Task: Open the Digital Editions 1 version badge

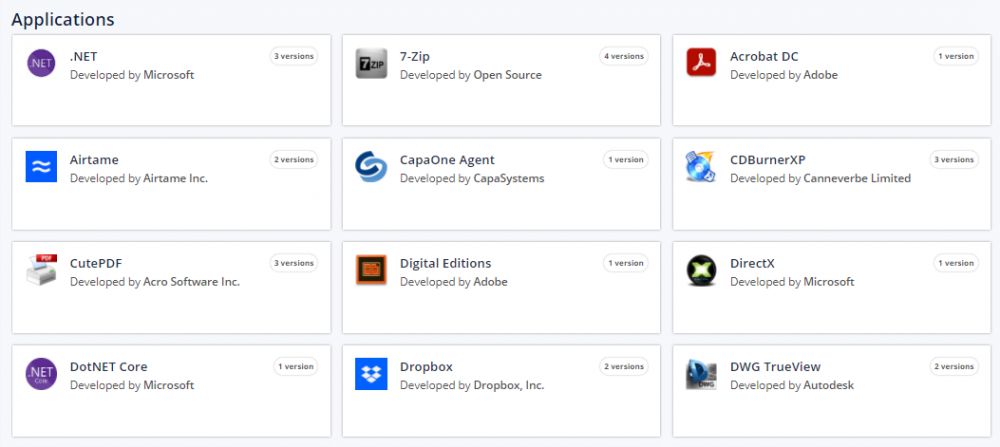Action: coord(626,263)
